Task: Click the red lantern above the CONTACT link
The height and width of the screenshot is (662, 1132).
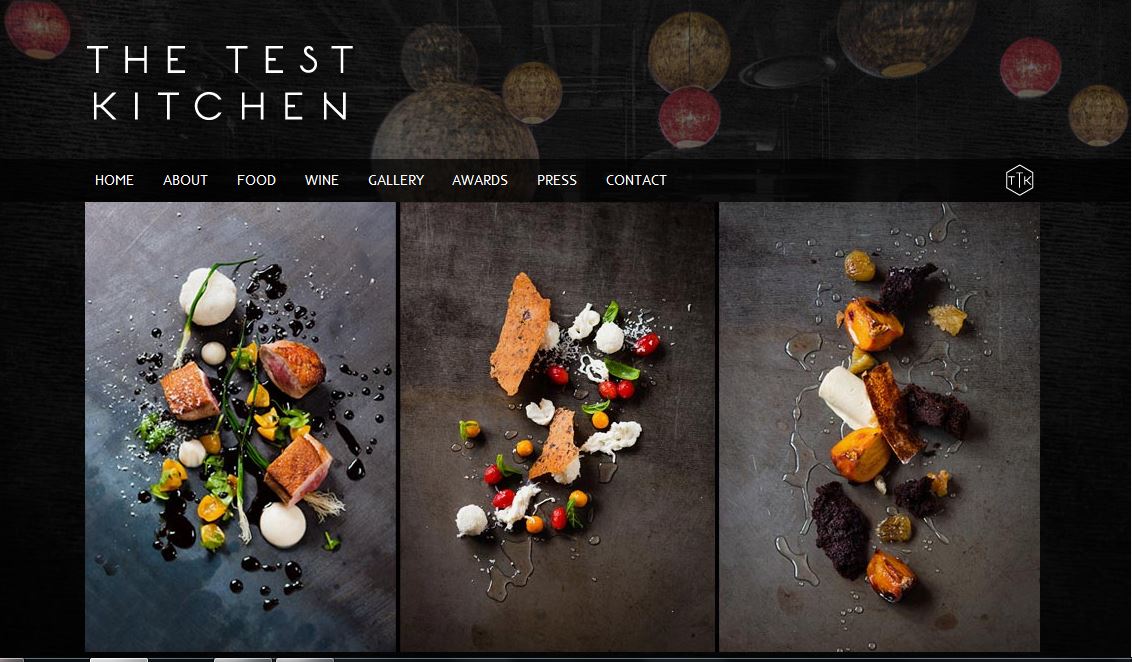Action: click(x=689, y=117)
